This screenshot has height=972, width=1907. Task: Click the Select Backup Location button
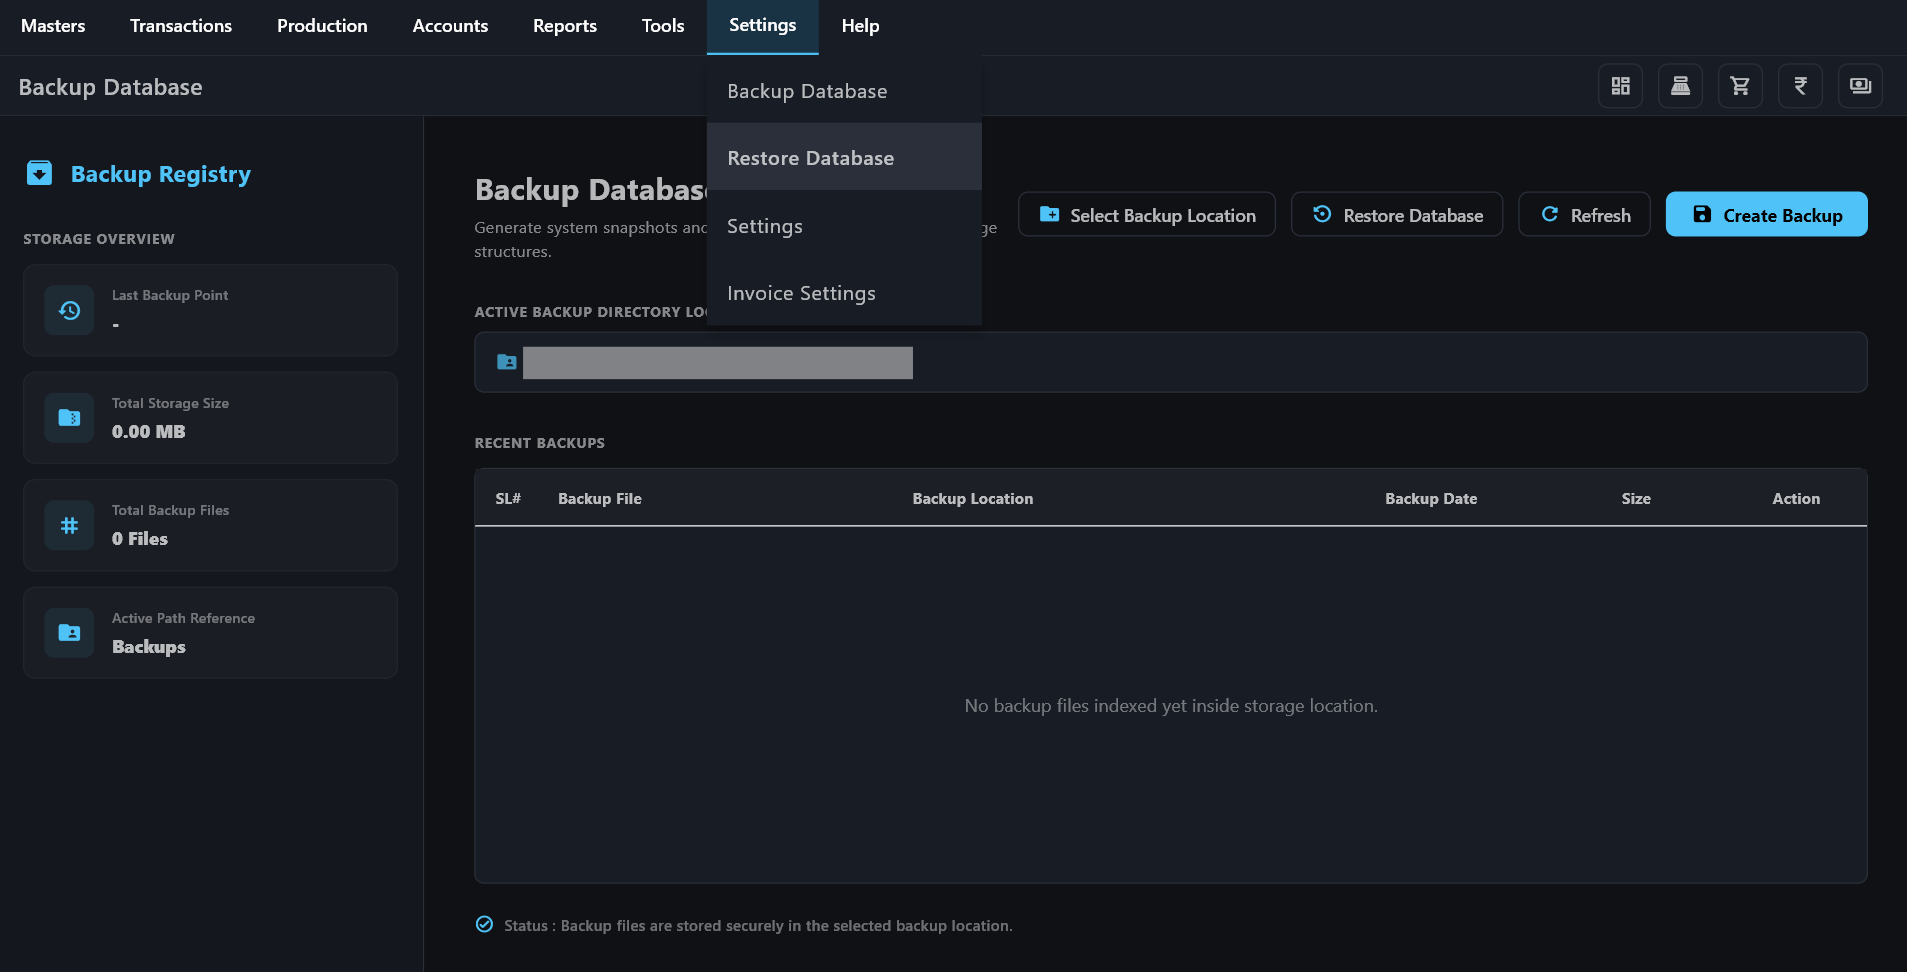[1147, 215]
